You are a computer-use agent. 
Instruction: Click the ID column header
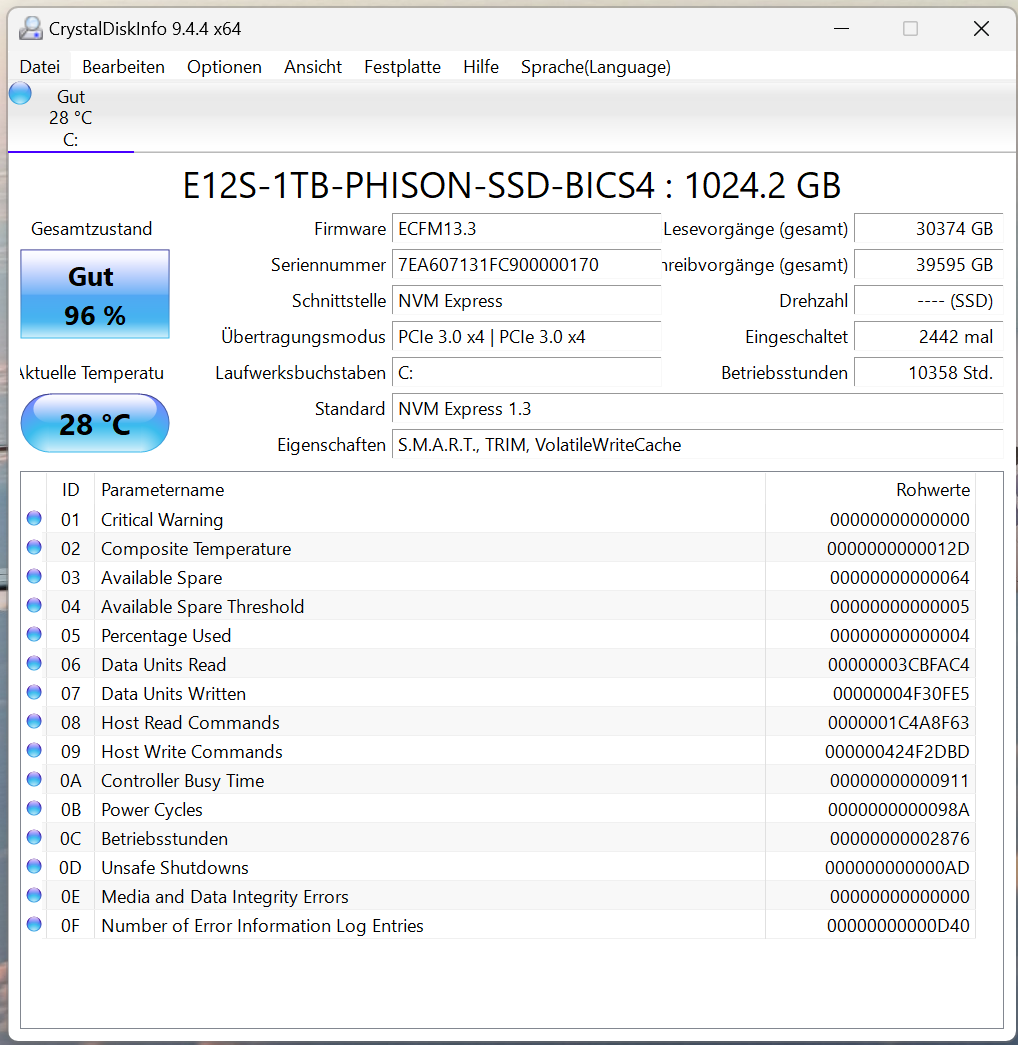point(71,490)
